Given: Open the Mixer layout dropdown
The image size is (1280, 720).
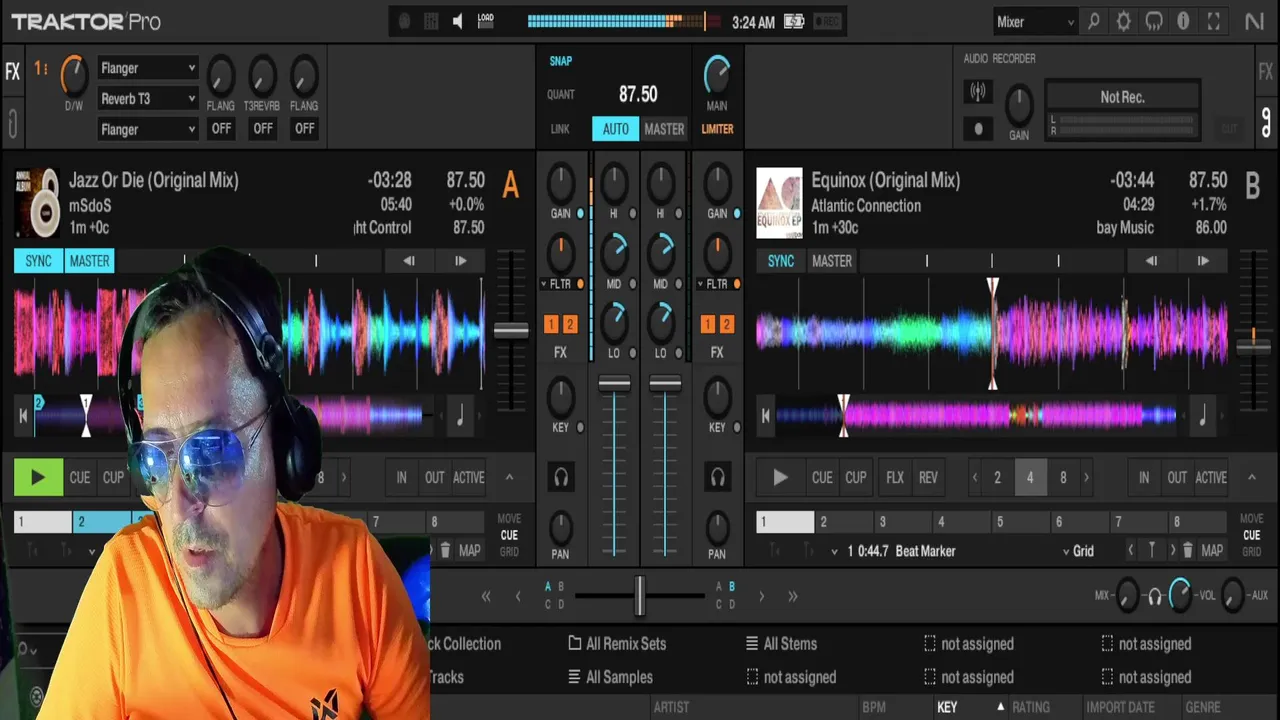Looking at the screenshot, I should tap(1035, 21).
